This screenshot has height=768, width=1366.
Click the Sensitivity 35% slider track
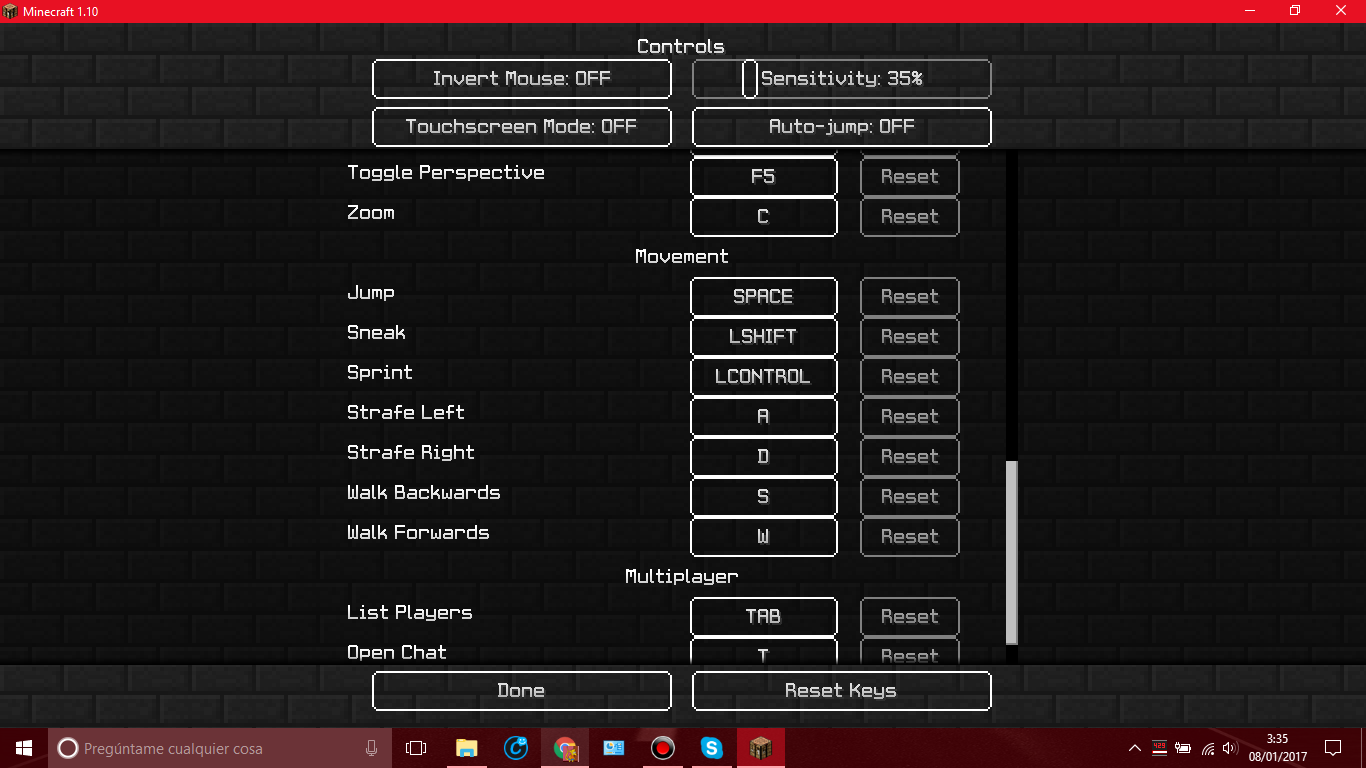coord(841,79)
